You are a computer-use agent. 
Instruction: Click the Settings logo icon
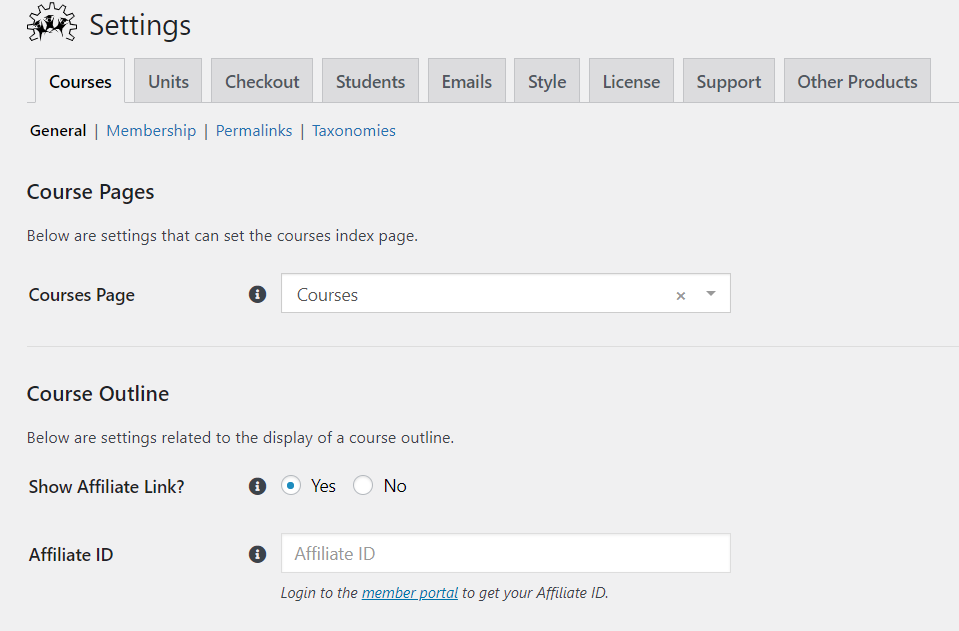point(52,23)
